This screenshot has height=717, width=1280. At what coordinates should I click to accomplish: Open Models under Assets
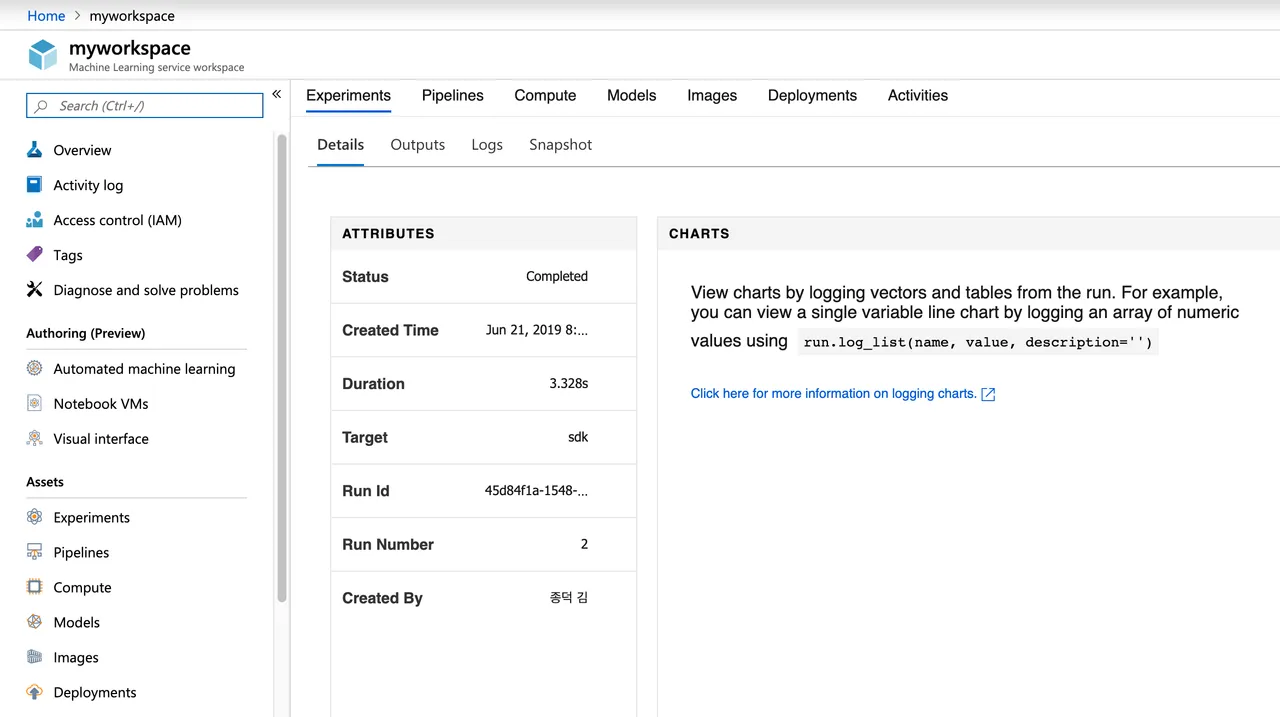pos(77,622)
